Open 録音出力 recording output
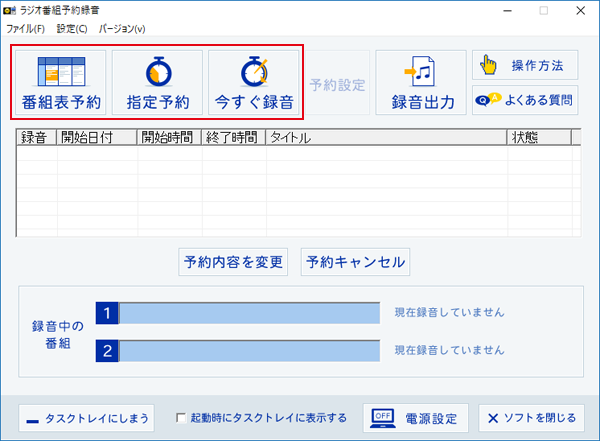 click(x=421, y=82)
